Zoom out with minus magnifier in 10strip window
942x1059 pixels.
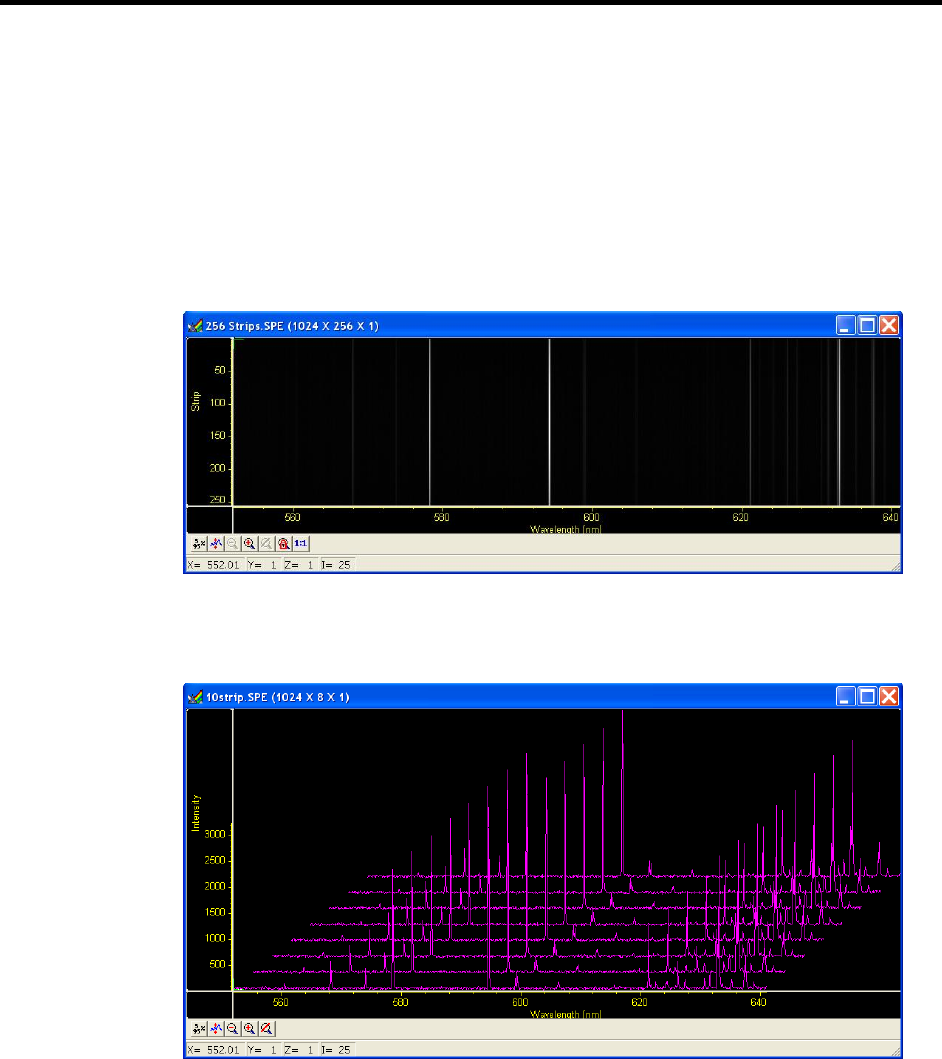point(233,1029)
